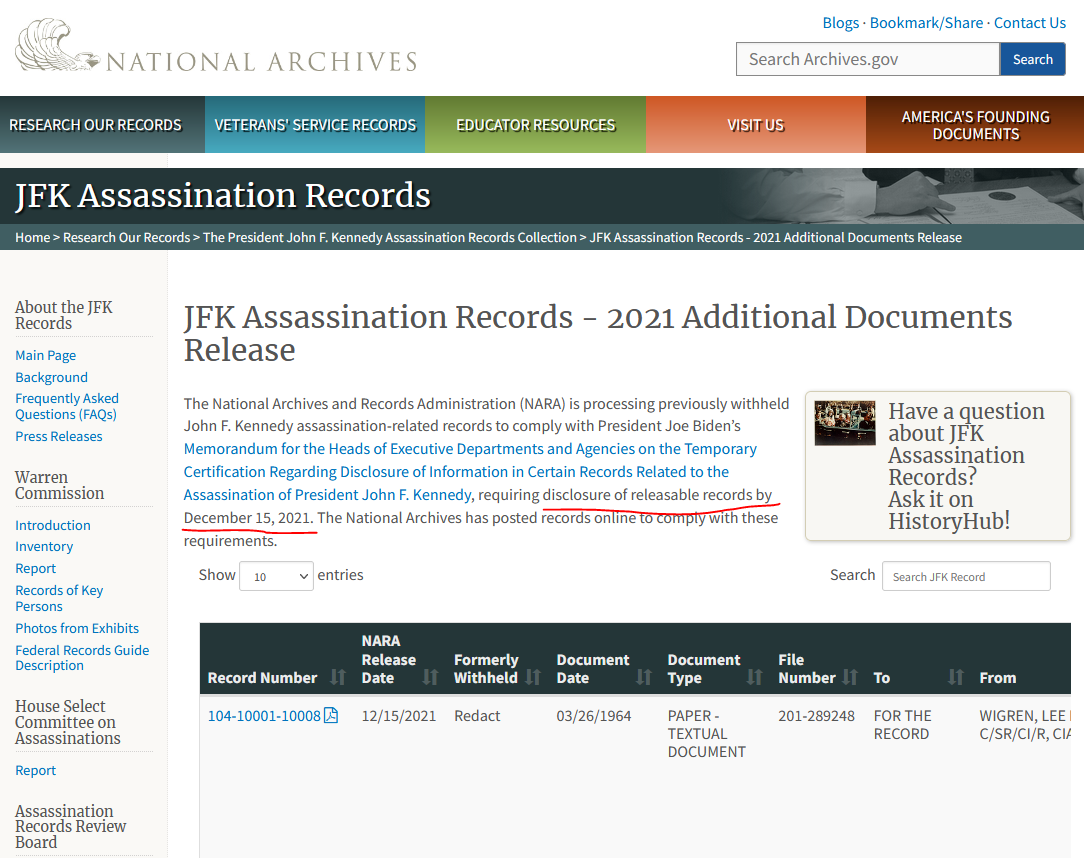Click the National Archives eagle logo
The width and height of the screenshot is (1084, 858).
point(57,45)
